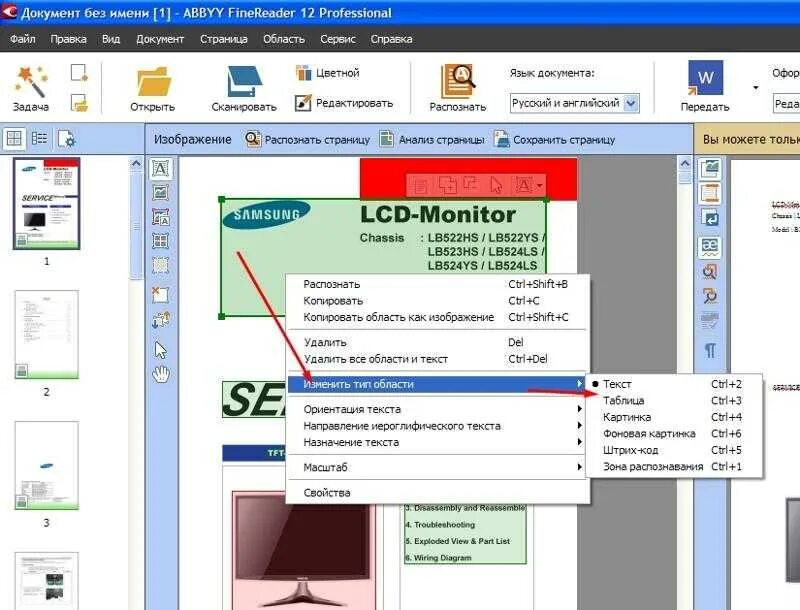Screen dimensions: 800x610
Task: Expand Изменить тип области submenu
Action: pos(438,384)
